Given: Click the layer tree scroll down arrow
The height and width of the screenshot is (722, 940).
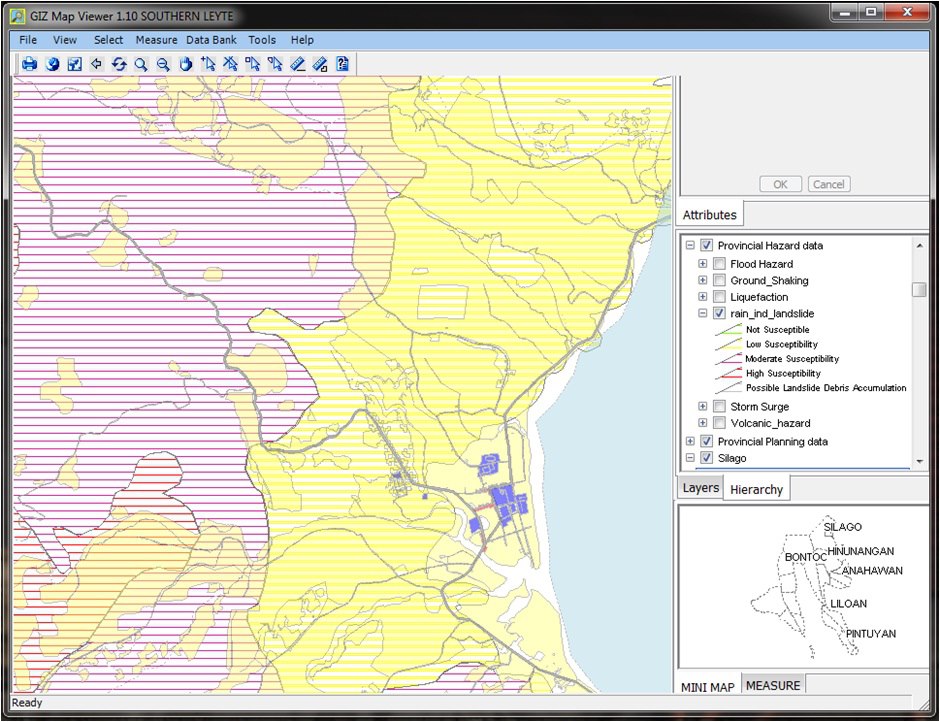Looking at the screenshot, I should [x=919, y=461].
